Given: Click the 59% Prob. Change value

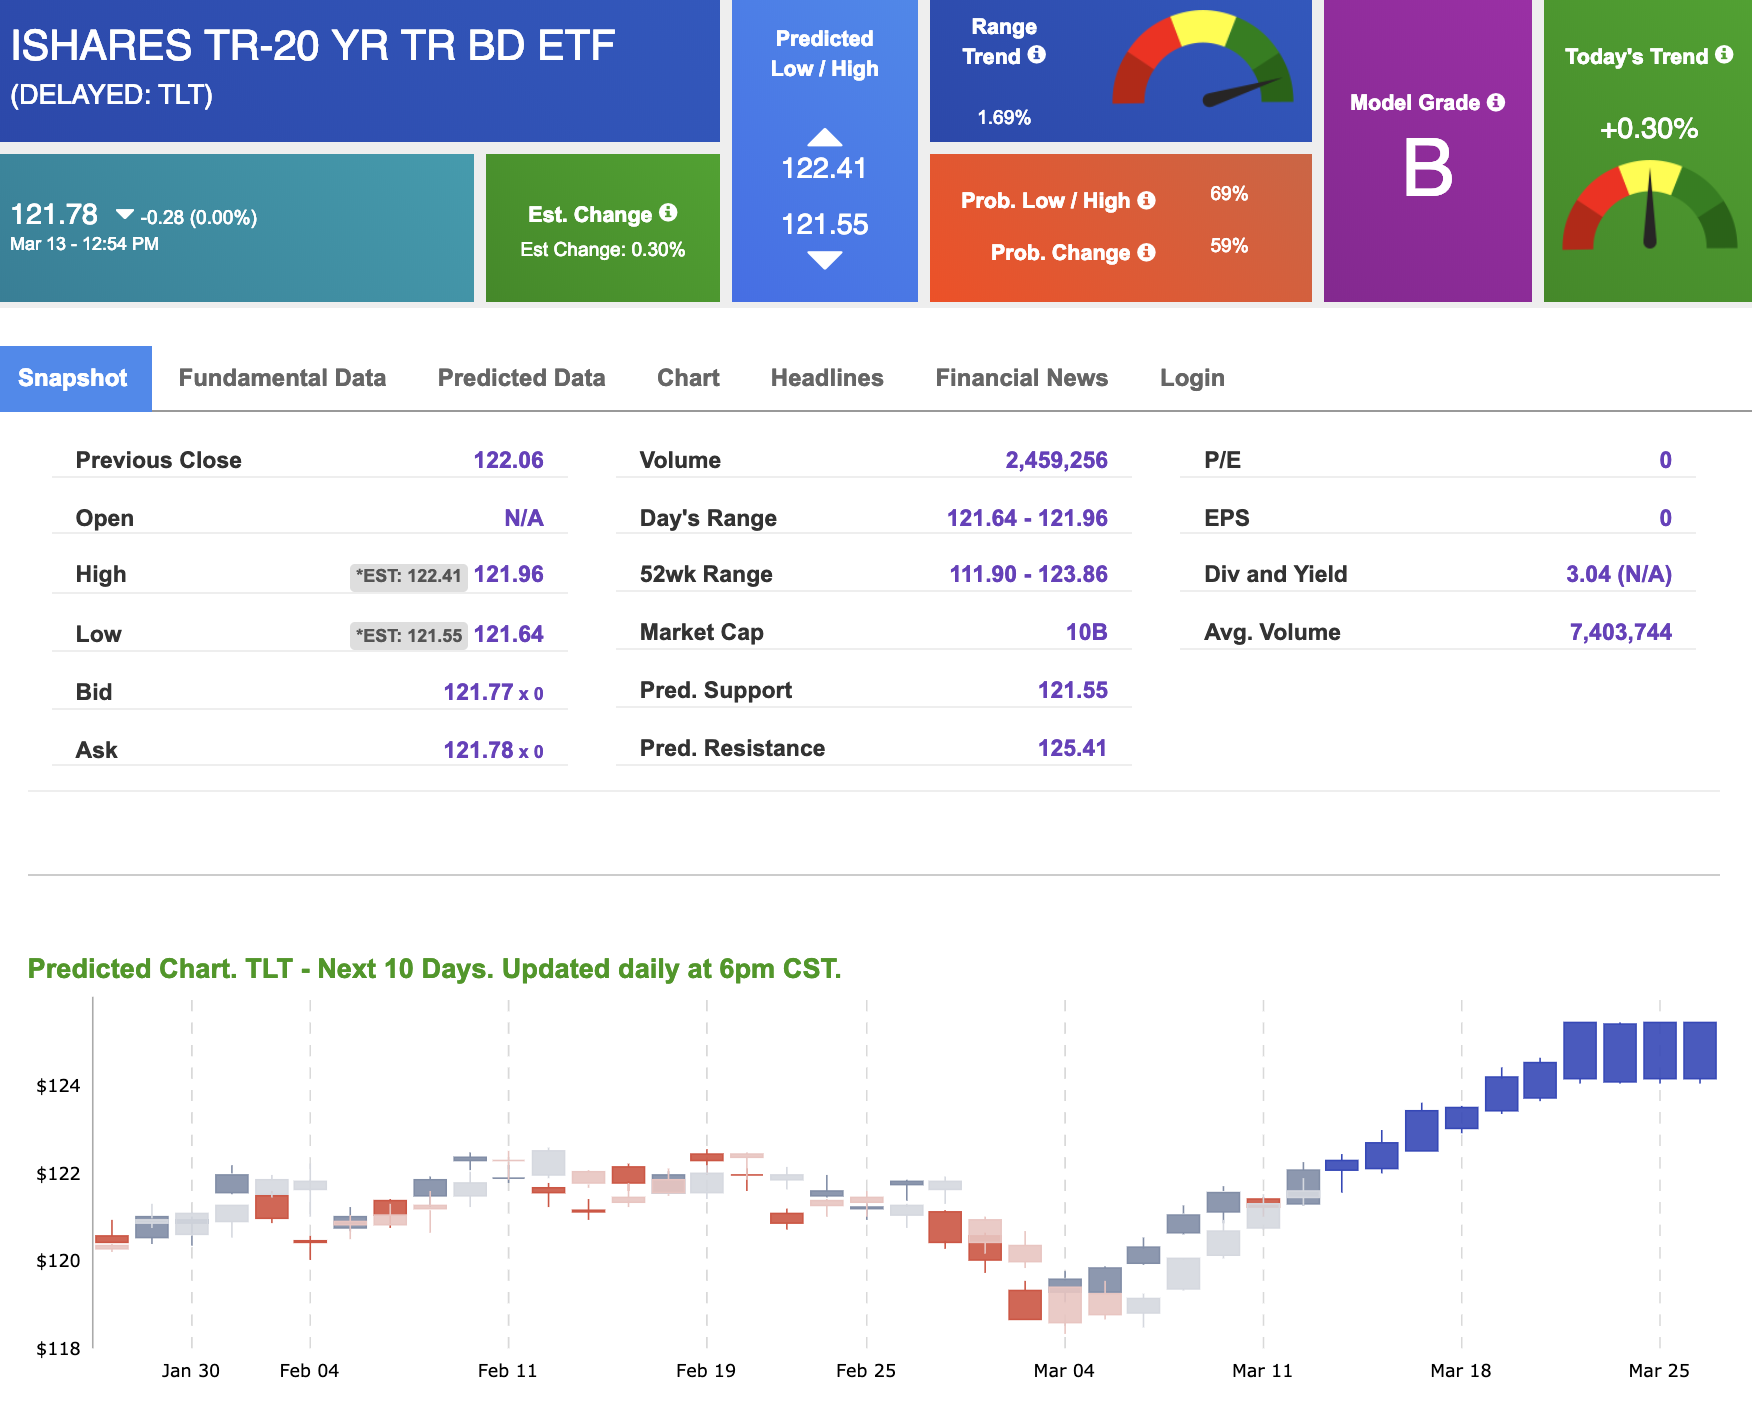Looking at the screenshot, I should tap(1229, 245).
